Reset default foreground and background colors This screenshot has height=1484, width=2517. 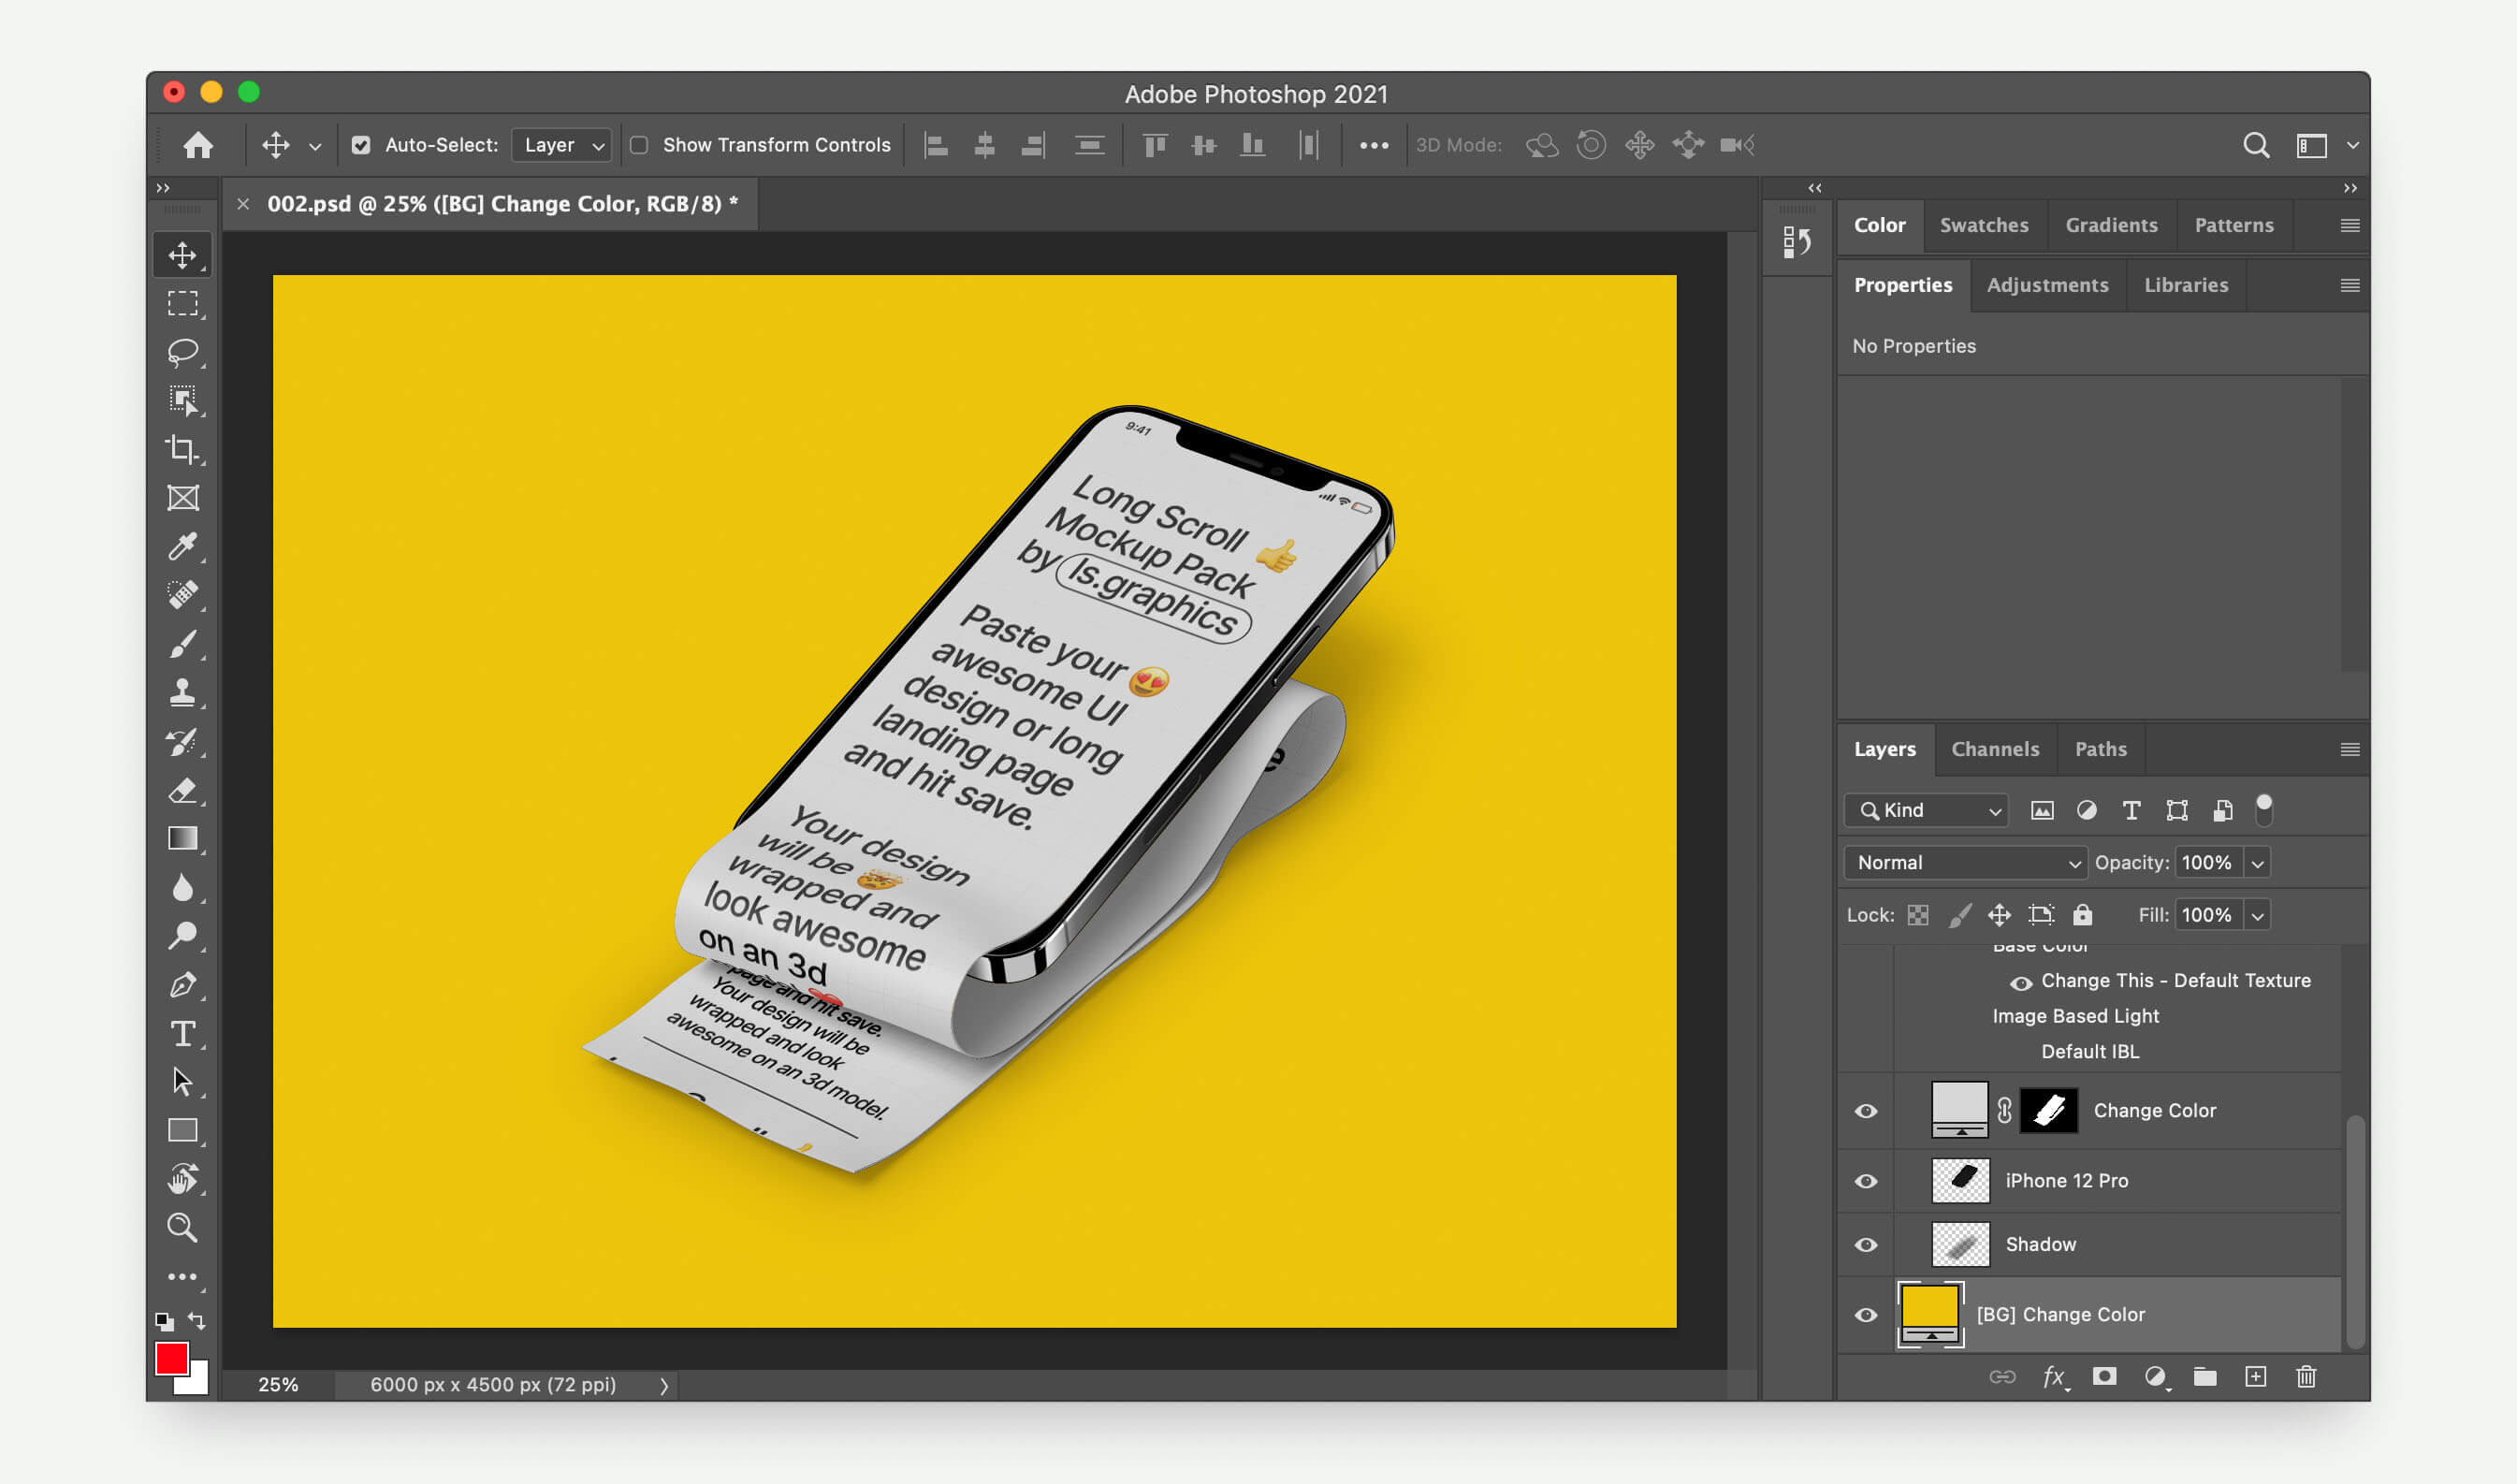tap(164, 1320)
